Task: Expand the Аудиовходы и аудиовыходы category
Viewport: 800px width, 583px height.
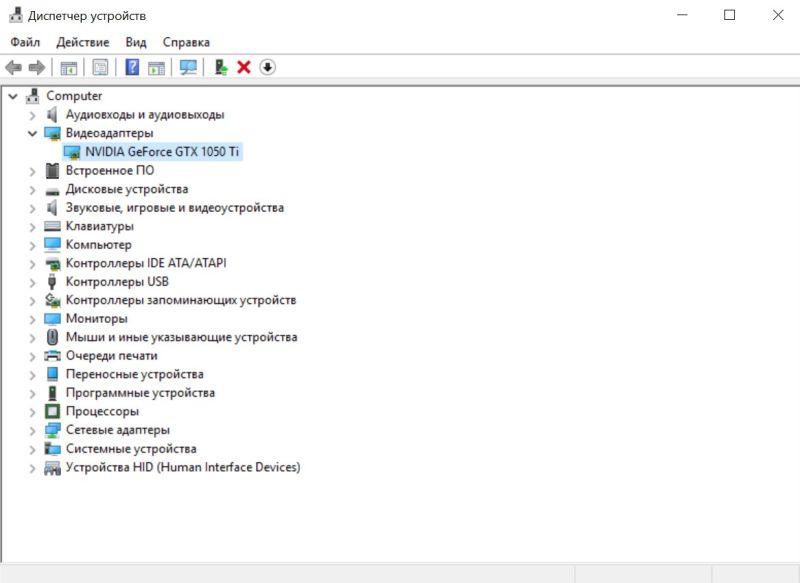Action: tap(32, 115)
